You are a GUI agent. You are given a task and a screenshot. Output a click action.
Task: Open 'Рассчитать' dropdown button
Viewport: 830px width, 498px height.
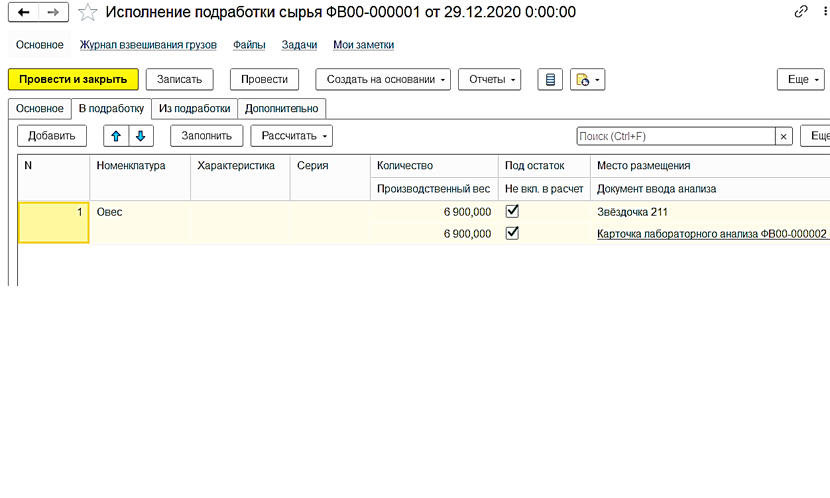pos(292,136)
